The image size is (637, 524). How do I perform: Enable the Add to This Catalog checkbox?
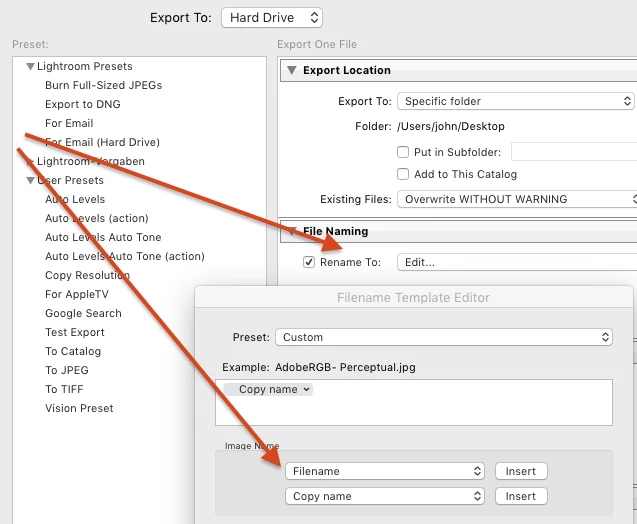[x=403, y=174]
